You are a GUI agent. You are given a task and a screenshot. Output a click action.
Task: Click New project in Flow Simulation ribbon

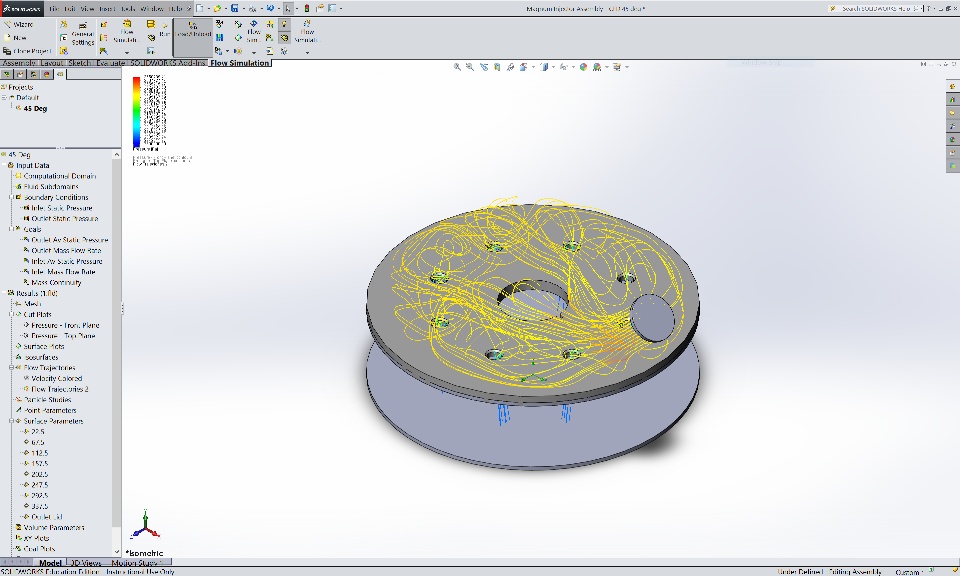16,38
